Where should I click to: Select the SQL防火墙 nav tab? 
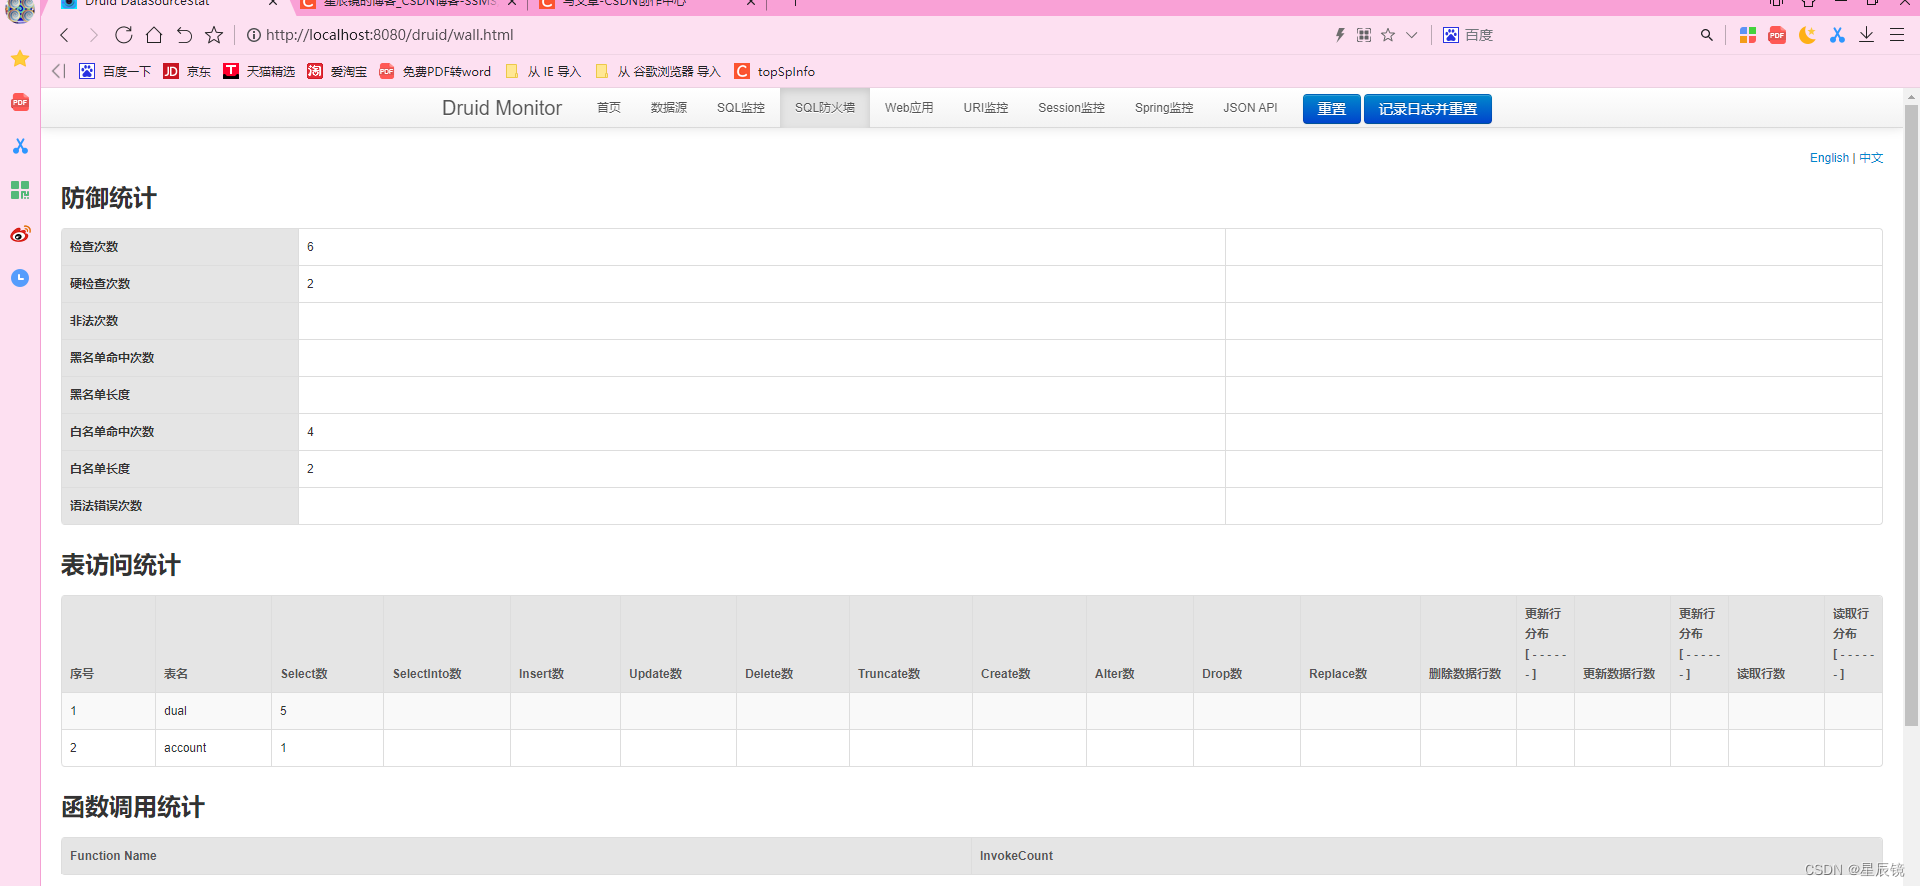tap(825, 108)
